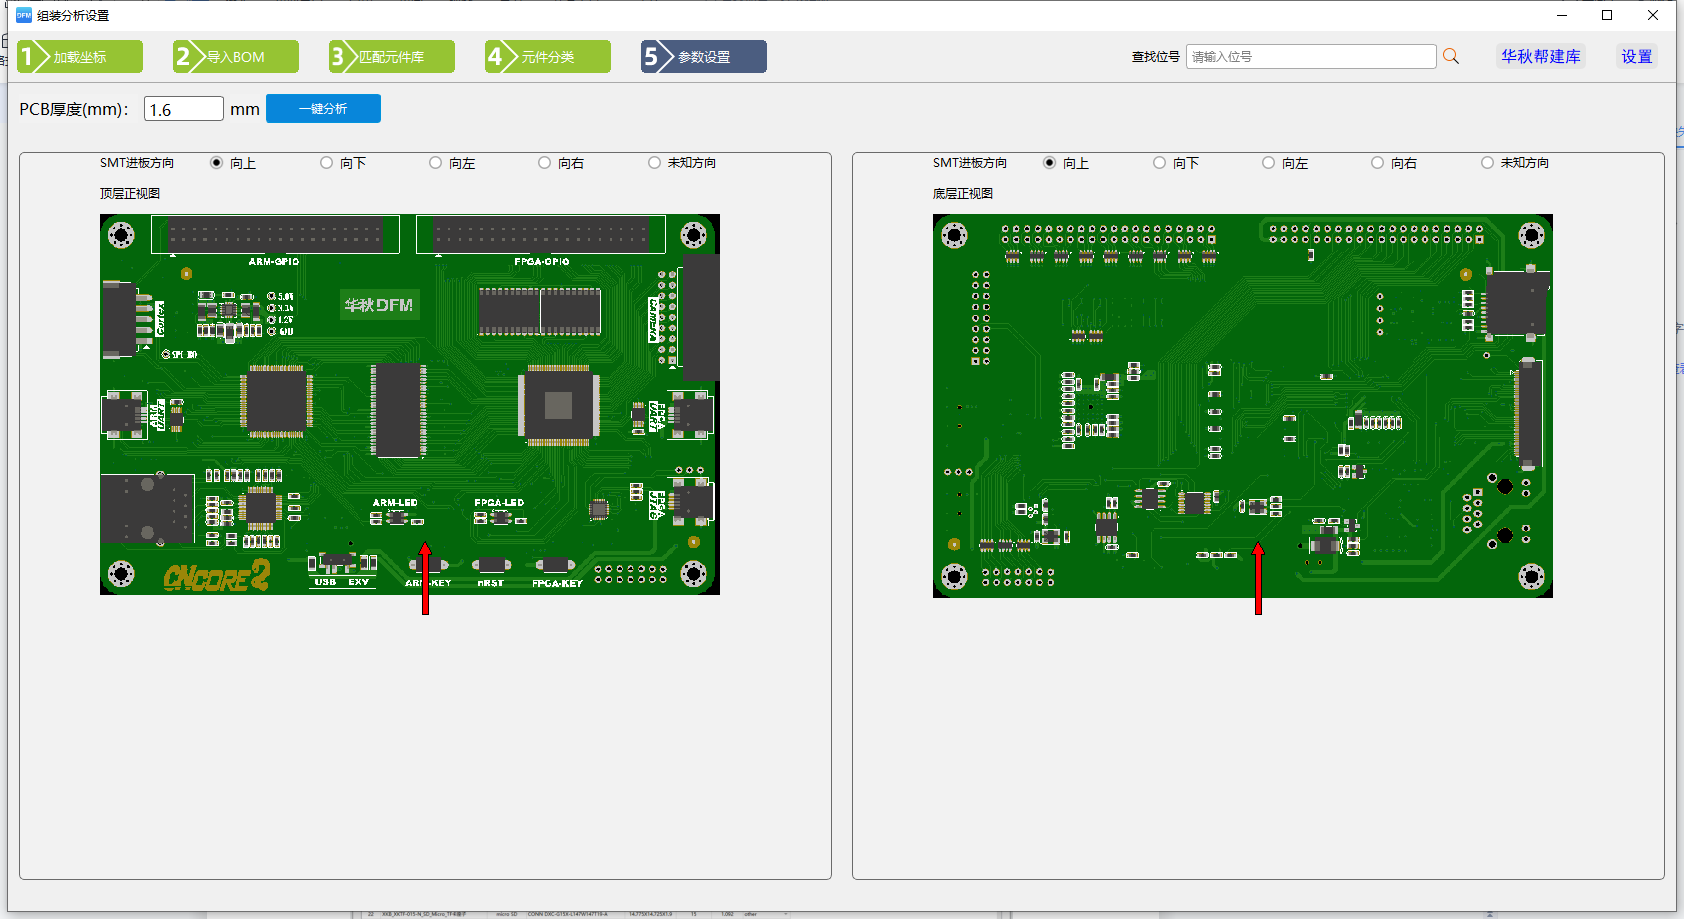The height and width of the screenshot is (919, 1684).
Task: Select step 5 参数设置
Action: pos(704,57)
